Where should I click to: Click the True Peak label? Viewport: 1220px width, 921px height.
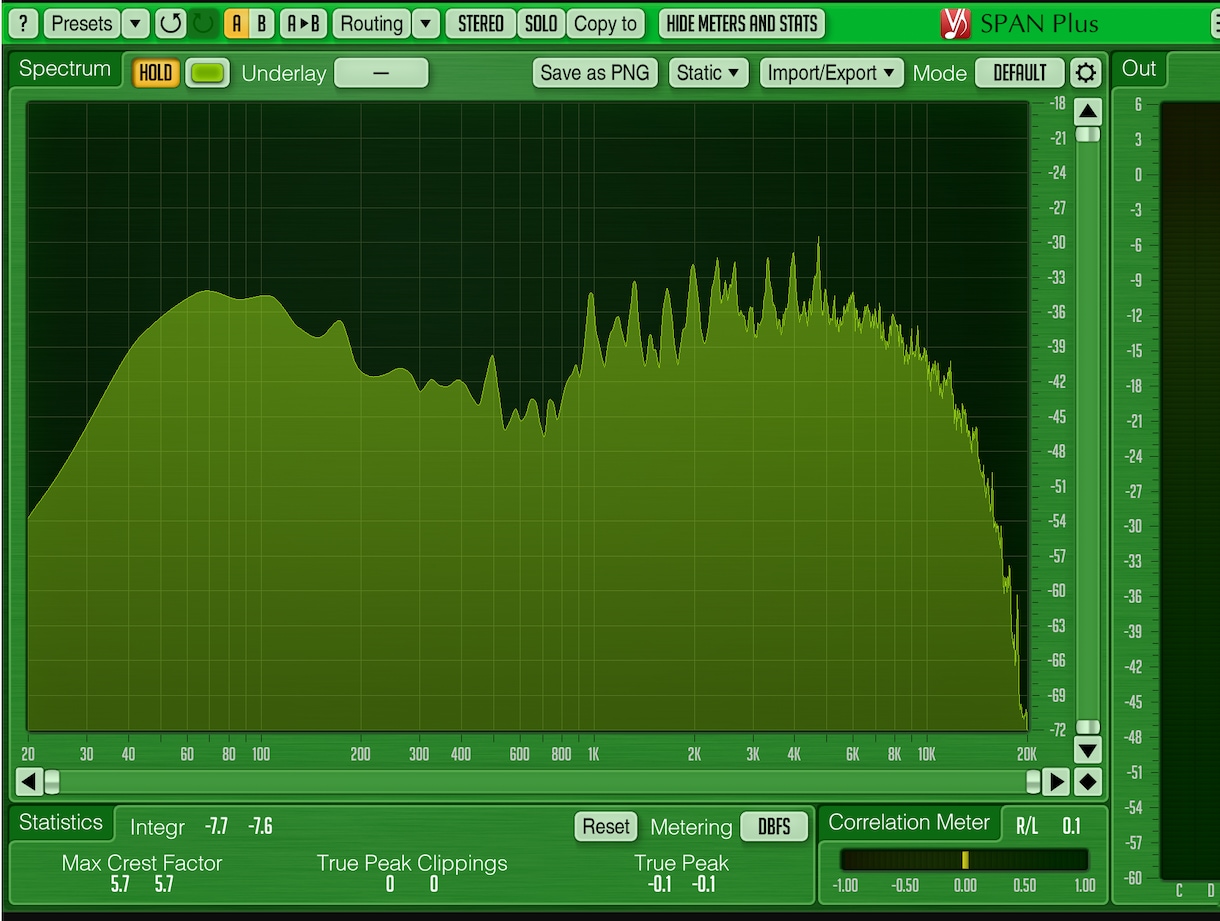point(681,863)
